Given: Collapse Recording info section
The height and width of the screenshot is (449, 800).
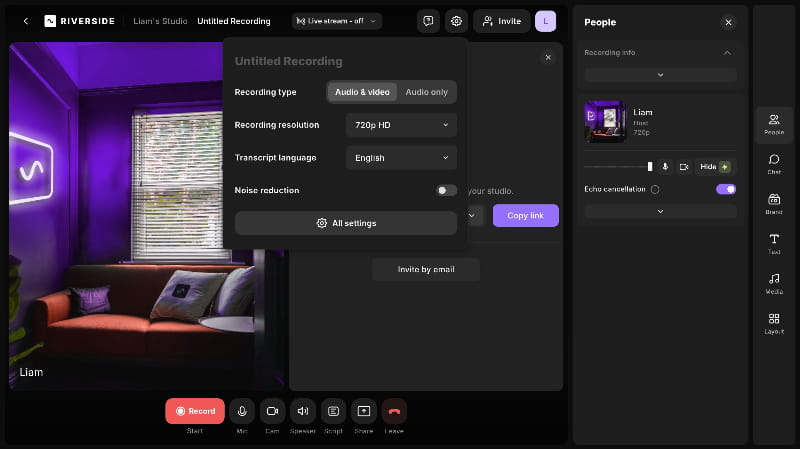Looking at the screenshot, I should pos(727,53).
